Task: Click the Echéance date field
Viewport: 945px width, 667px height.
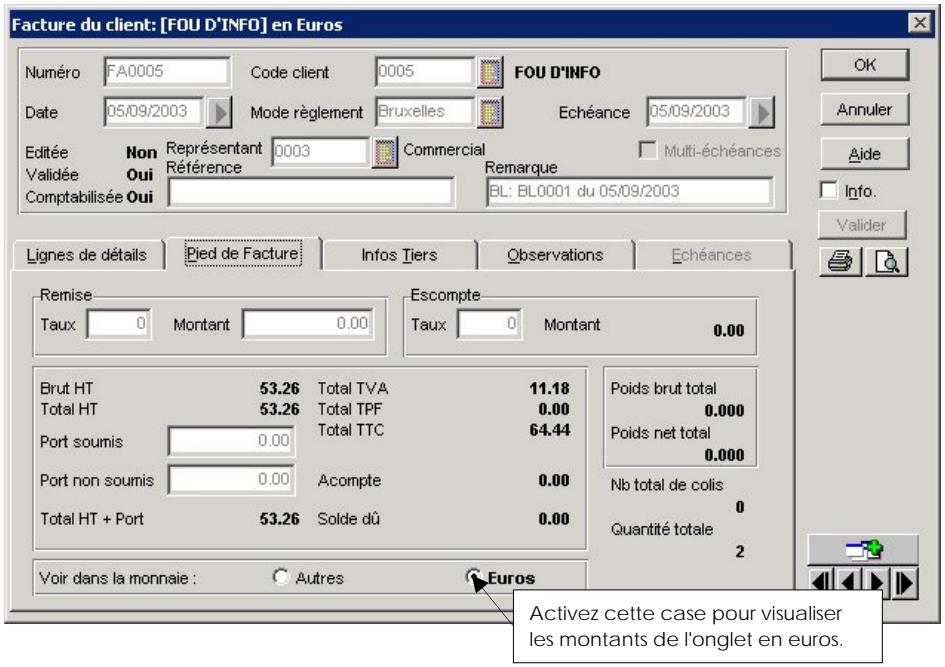Action: pyautogui.click(x=696, y=111)
